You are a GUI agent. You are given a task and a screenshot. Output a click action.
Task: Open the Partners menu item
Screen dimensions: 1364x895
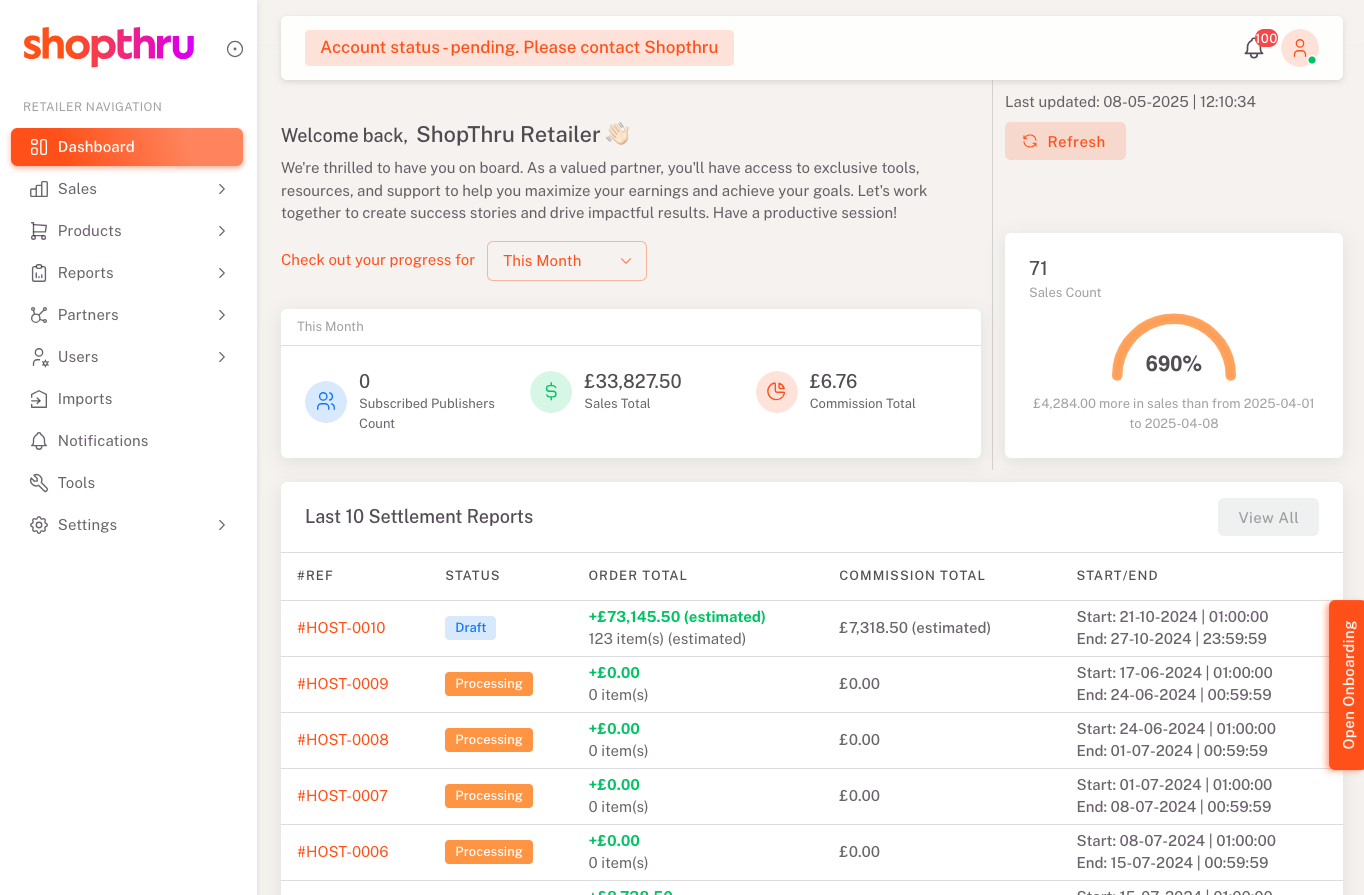click(x=88, y=315)
